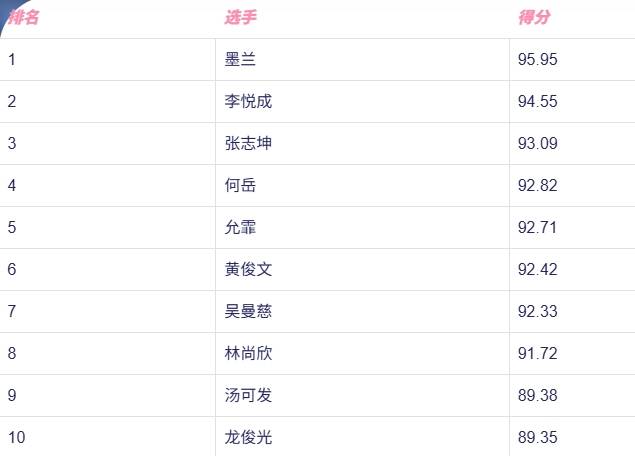Image resolution: width=635 pixels, height=456 pixels.
Task: Select player name 吴曼慈
Action: 248,311
